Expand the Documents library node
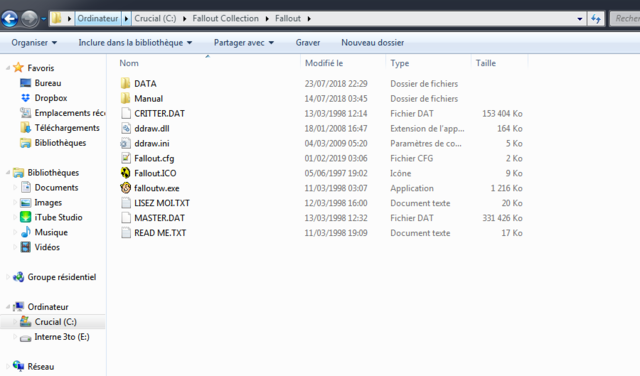 15,188
